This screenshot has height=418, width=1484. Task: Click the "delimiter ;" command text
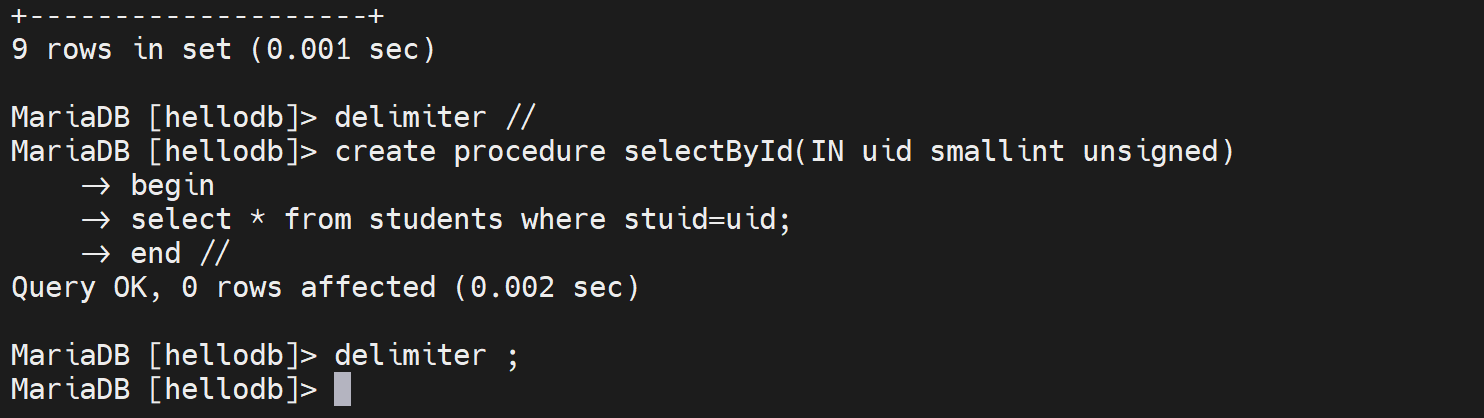(x=427, y=355)
